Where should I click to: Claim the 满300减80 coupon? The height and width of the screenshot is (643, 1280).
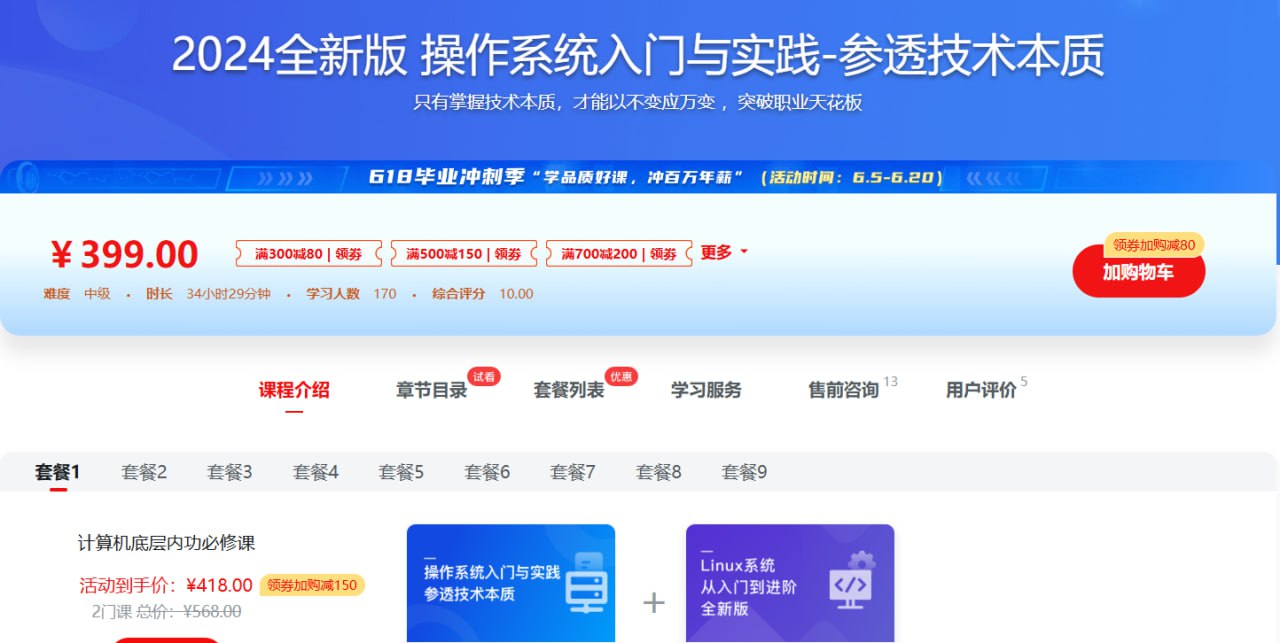308,254
